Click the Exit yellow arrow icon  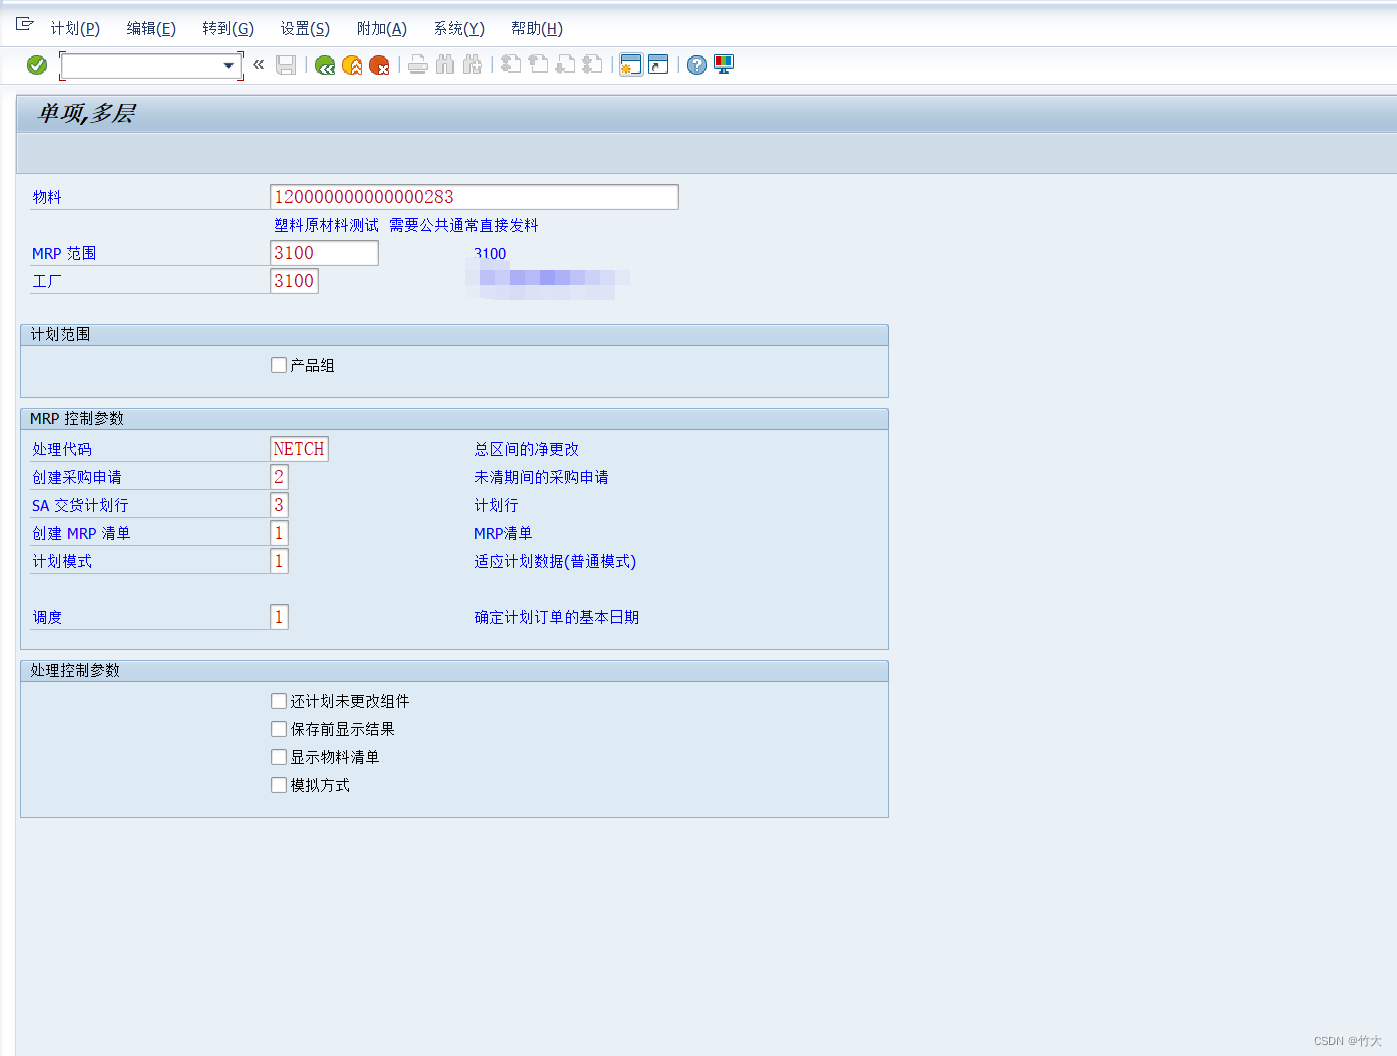[x=351, y=64]
